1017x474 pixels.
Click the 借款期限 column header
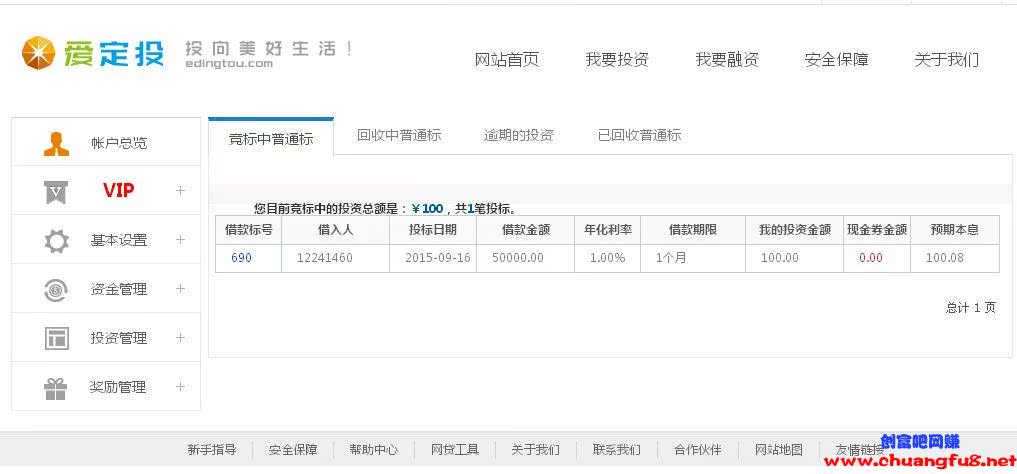(x=693, y=230)
